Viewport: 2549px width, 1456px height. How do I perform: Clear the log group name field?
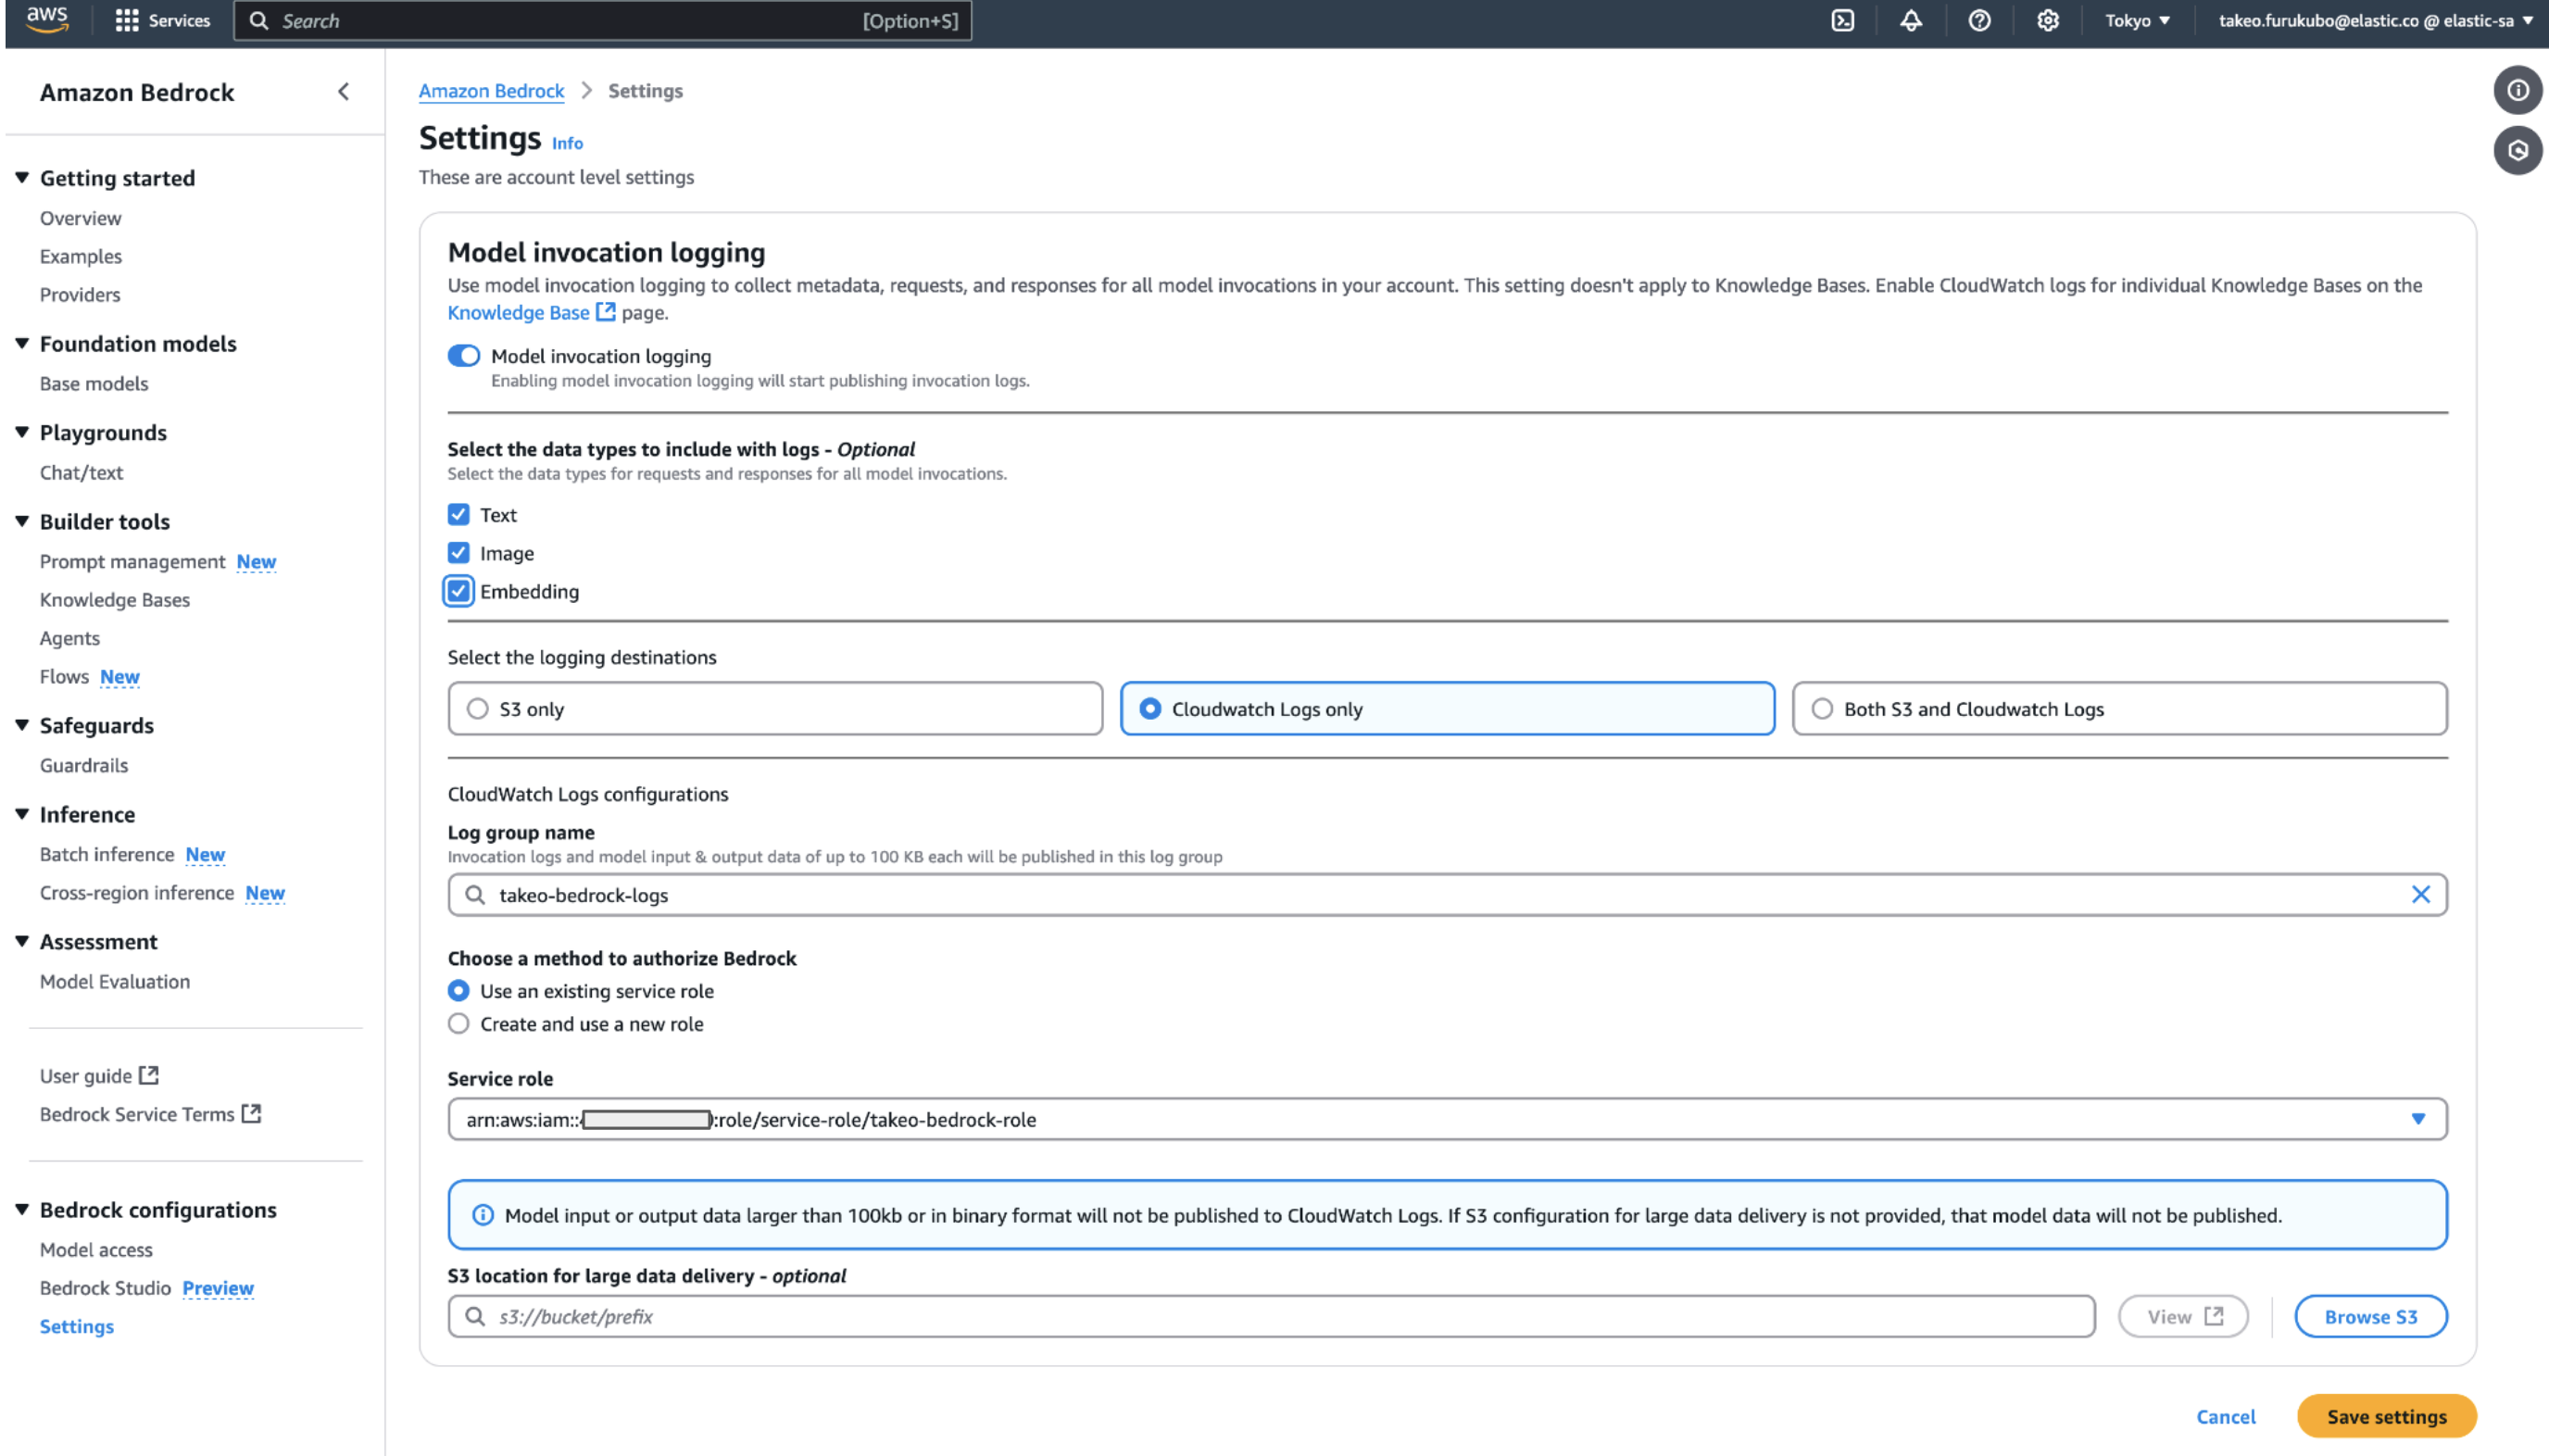point(2419,894)
